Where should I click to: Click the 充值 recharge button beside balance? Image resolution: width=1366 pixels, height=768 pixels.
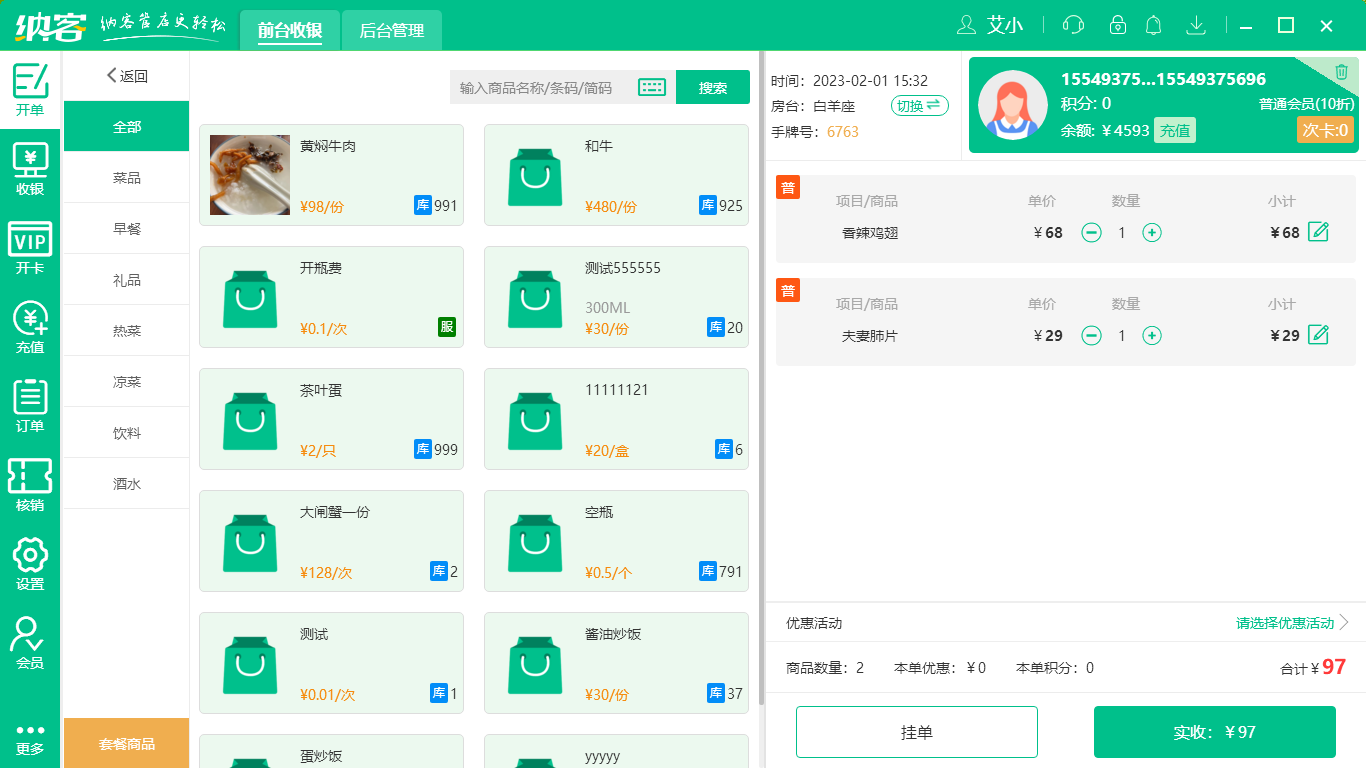tap(1174, 130)
